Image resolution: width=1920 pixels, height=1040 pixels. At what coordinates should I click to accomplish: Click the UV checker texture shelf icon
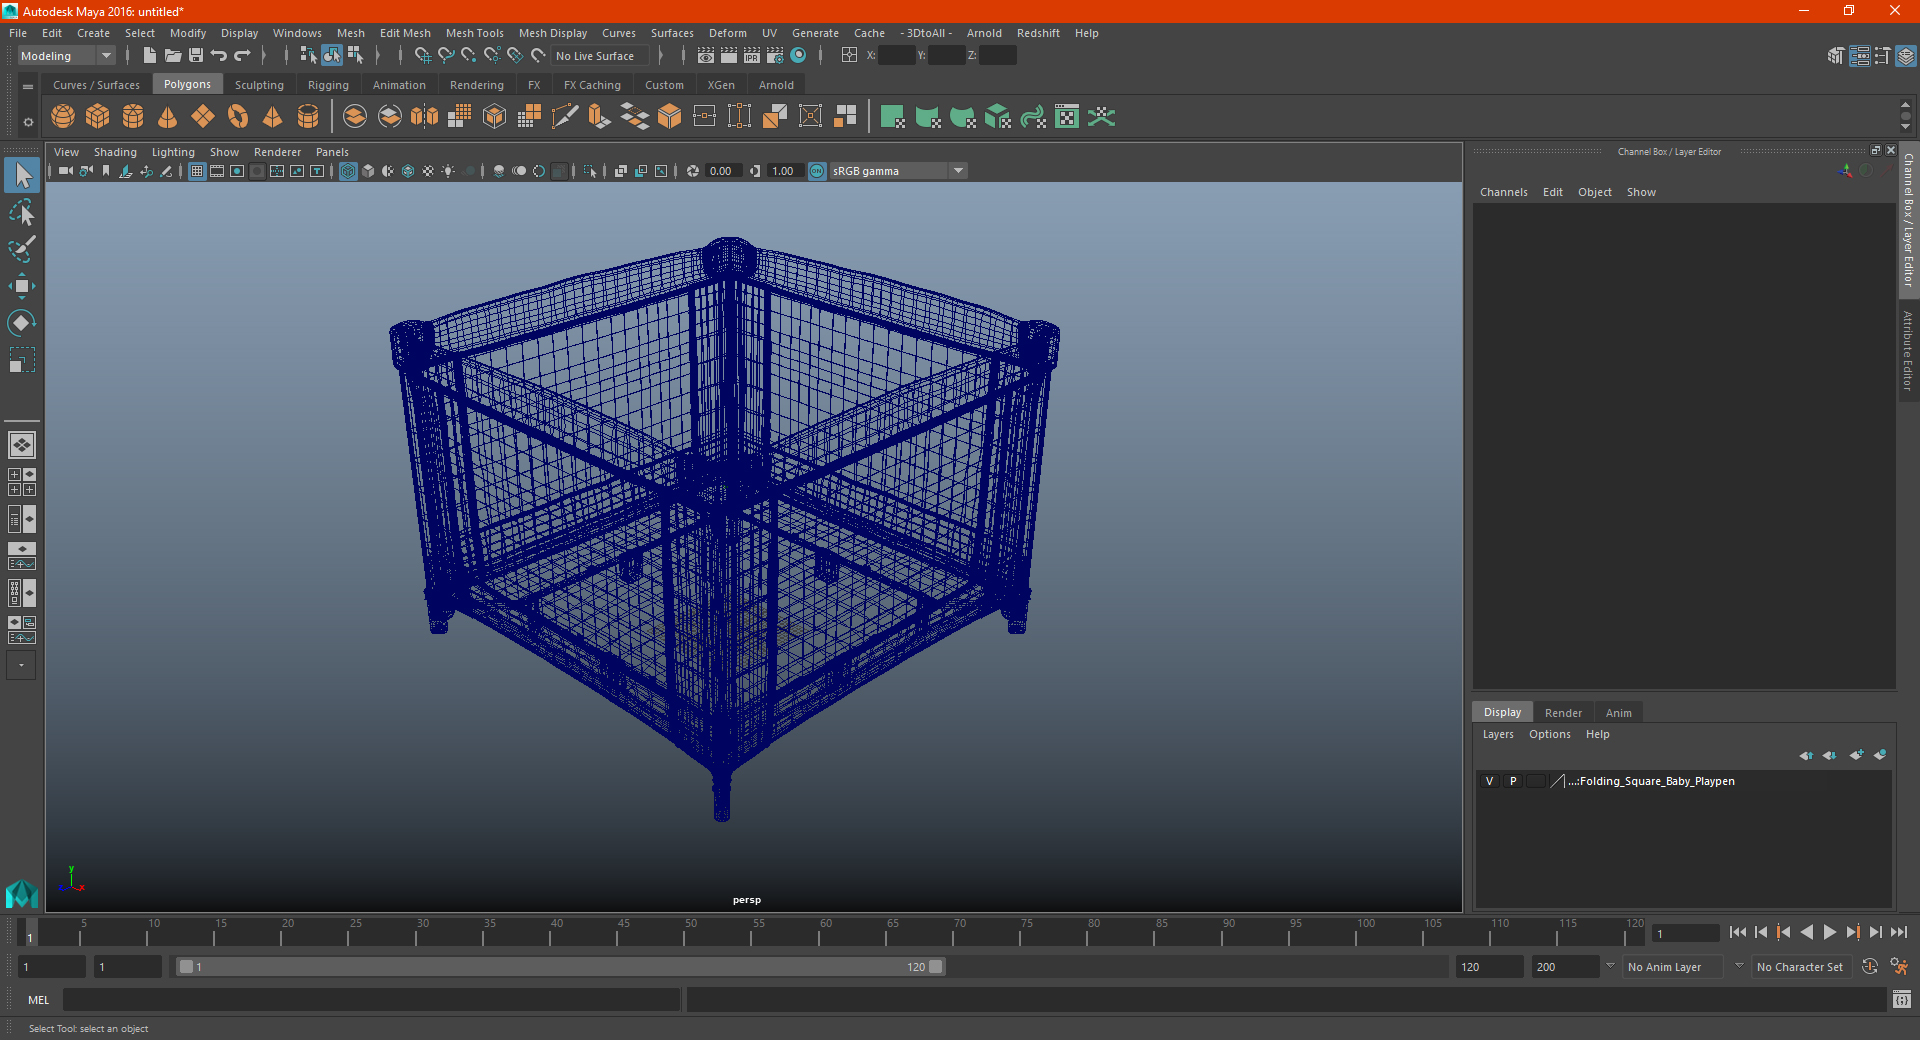coord(1067,116)
